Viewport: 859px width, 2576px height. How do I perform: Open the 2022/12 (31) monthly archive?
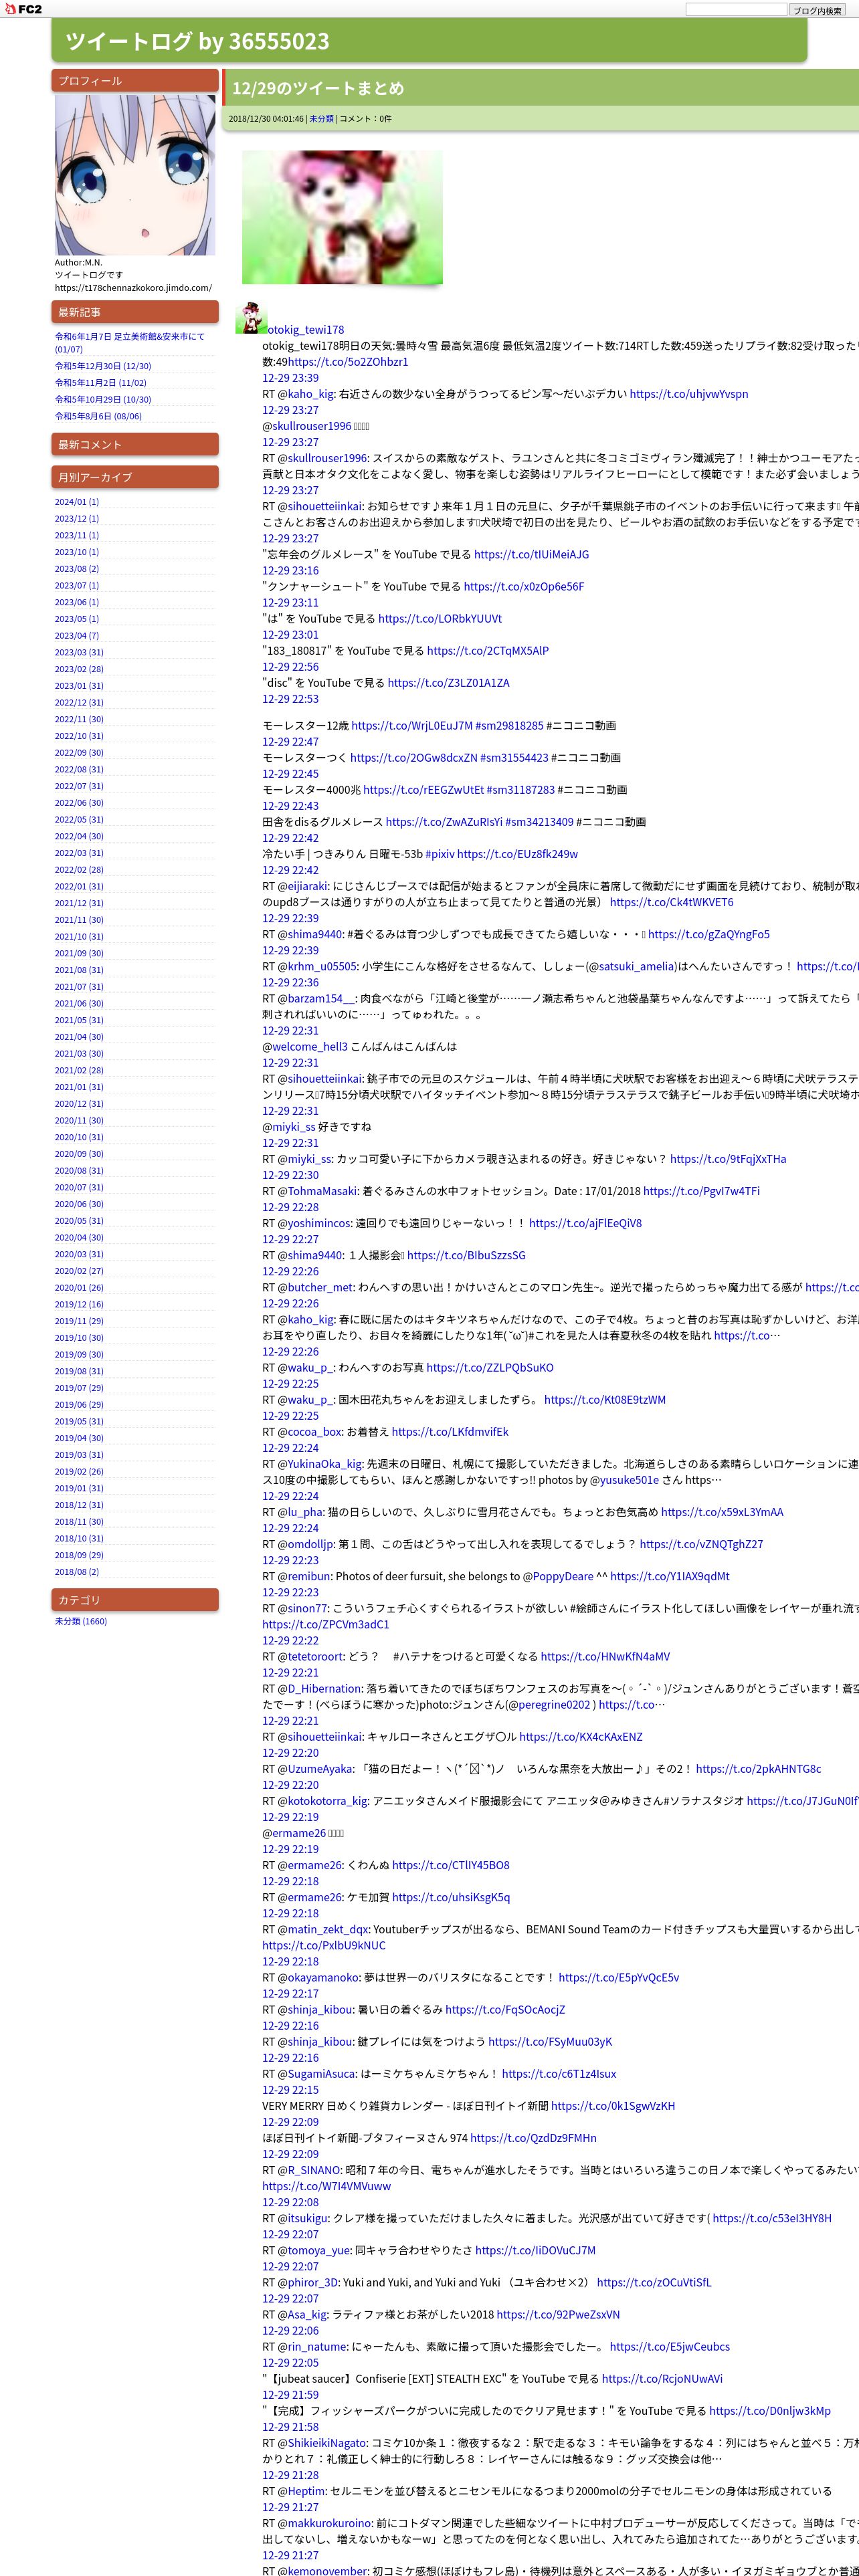79,702
